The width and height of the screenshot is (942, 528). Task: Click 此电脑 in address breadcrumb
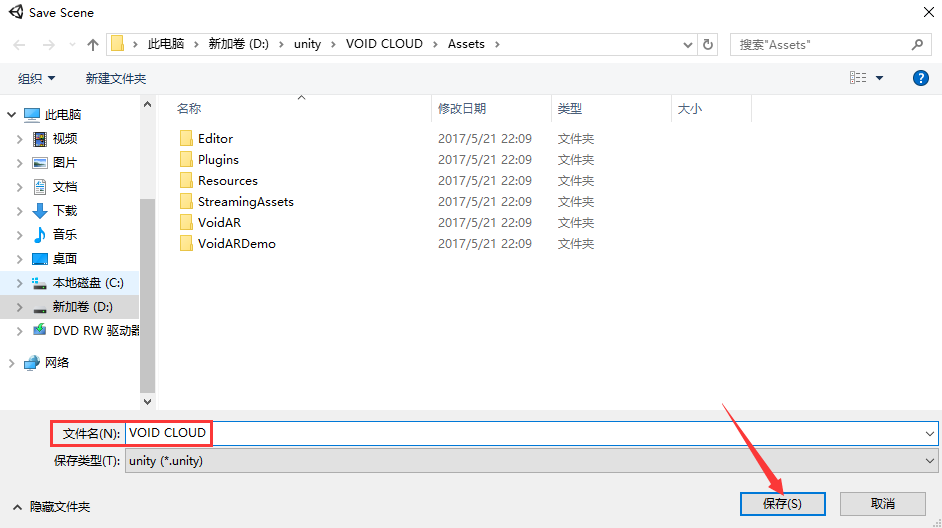click(166, 44)
